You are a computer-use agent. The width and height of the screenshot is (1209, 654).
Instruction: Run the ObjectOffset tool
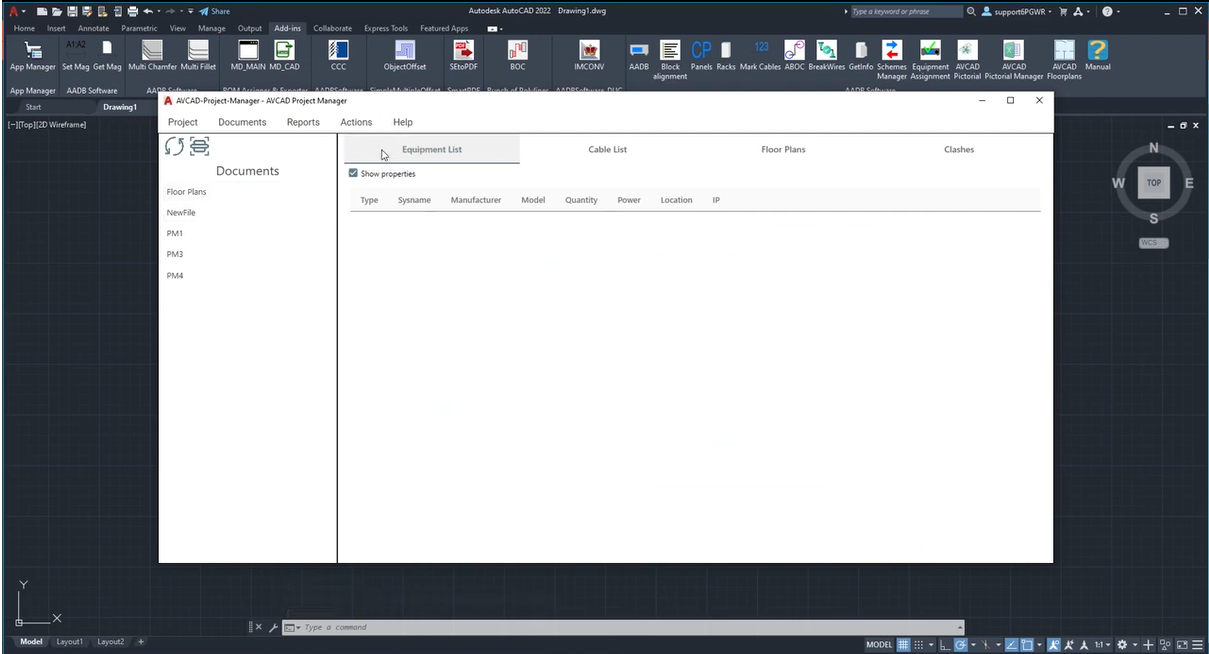click(x=405, y=56)
